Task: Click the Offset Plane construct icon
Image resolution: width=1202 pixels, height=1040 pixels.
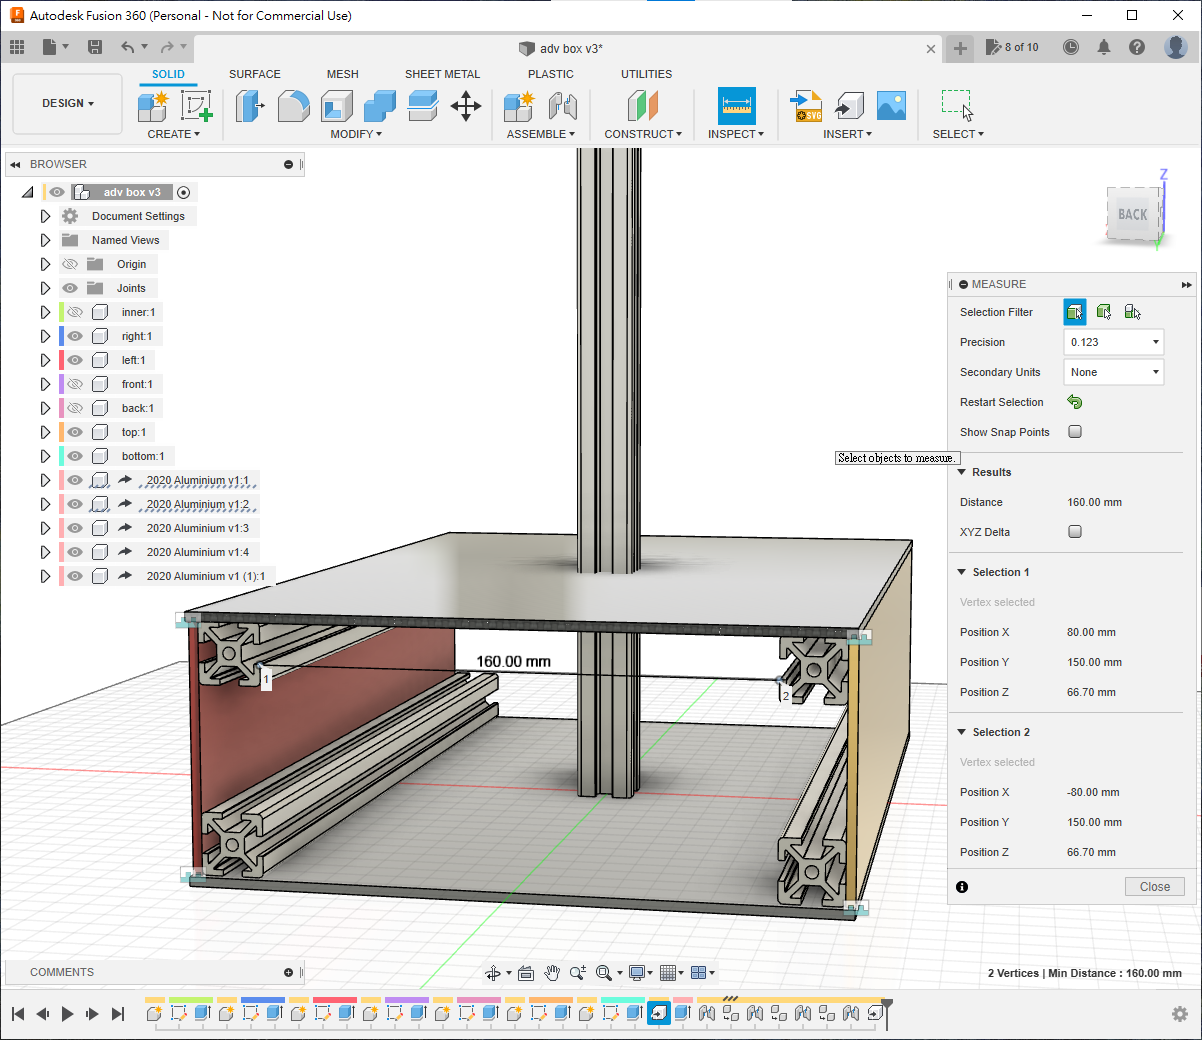Action: (x=643, y=105)
